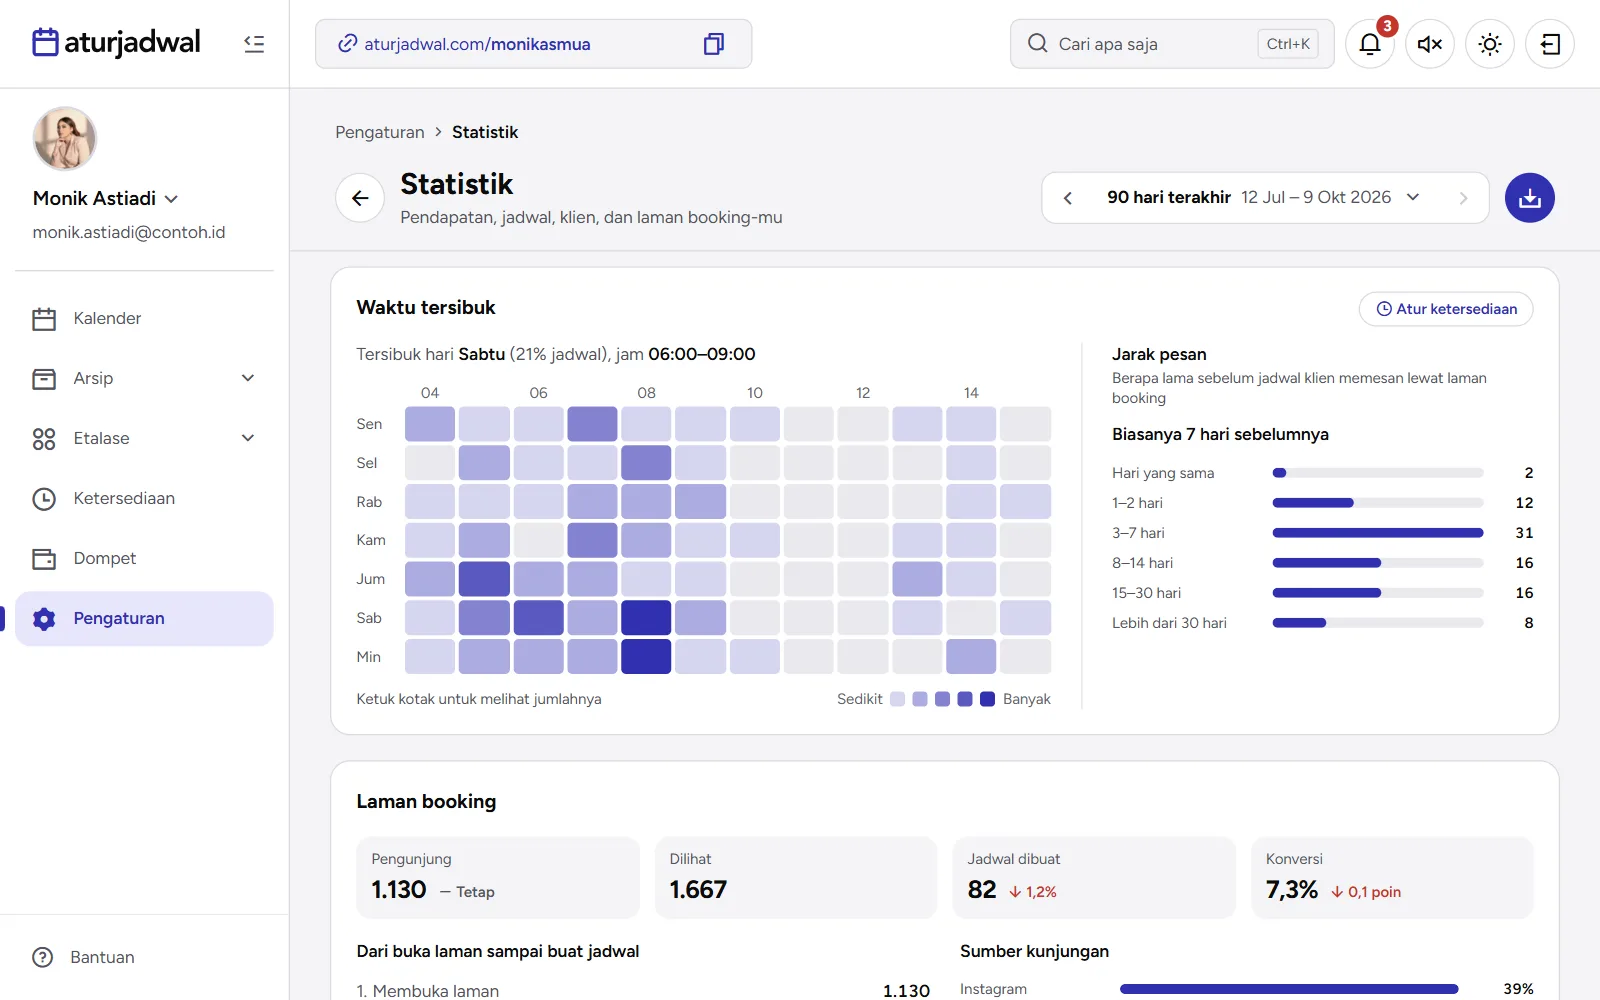This screenshot has height=1000, width=1600.
Task: Open the notifications bell
Action: point(1370,44)
